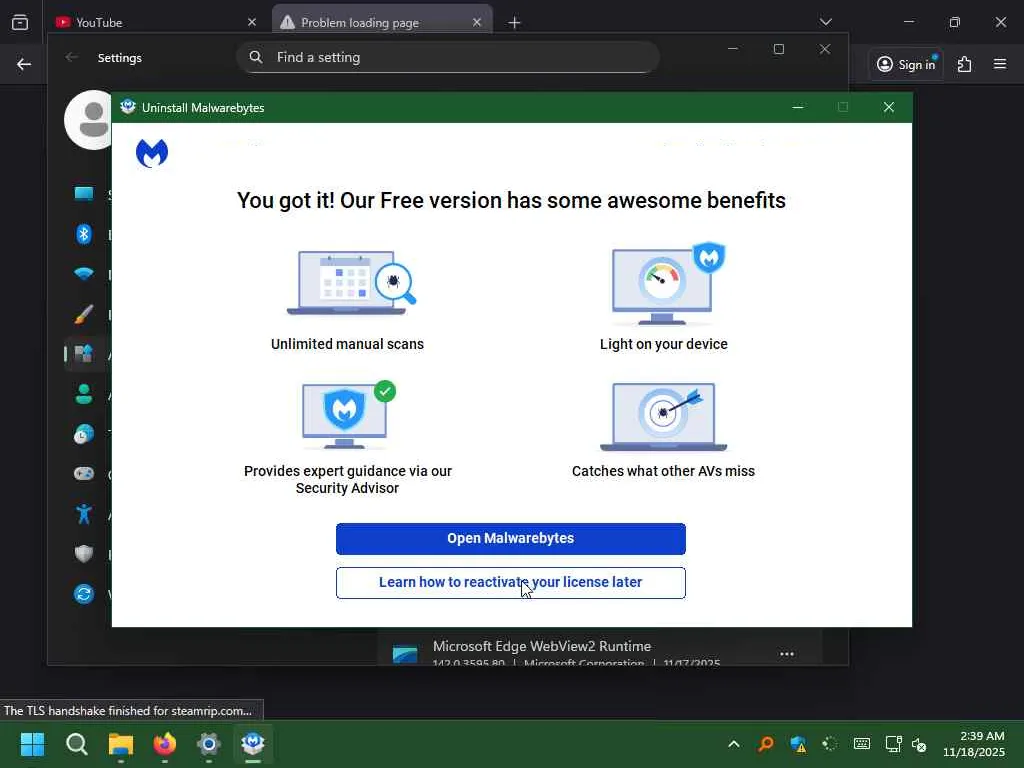Open a new browser tab
Image resolution: width=1024 pixels, height=768 pixels.
click(x=515, y=23)
